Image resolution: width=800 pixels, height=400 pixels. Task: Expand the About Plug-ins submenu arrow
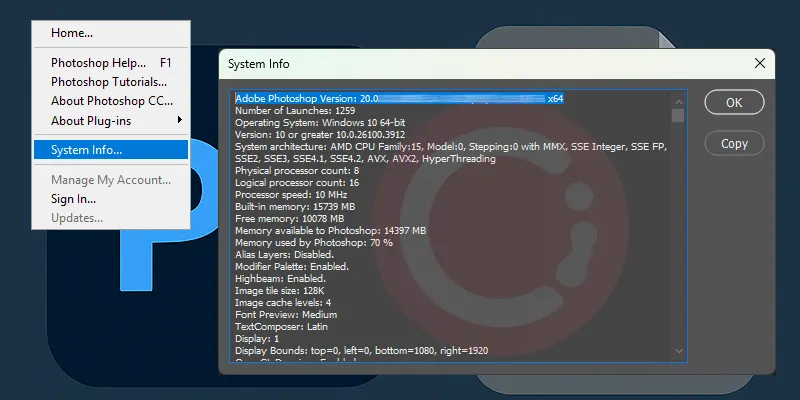(x=180, y=120)
